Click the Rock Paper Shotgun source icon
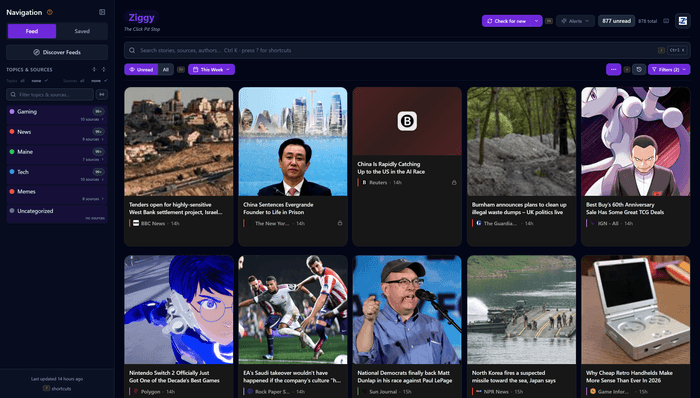Image resolution: width=700 pixels, height=398 pixels. click(250, 391)
